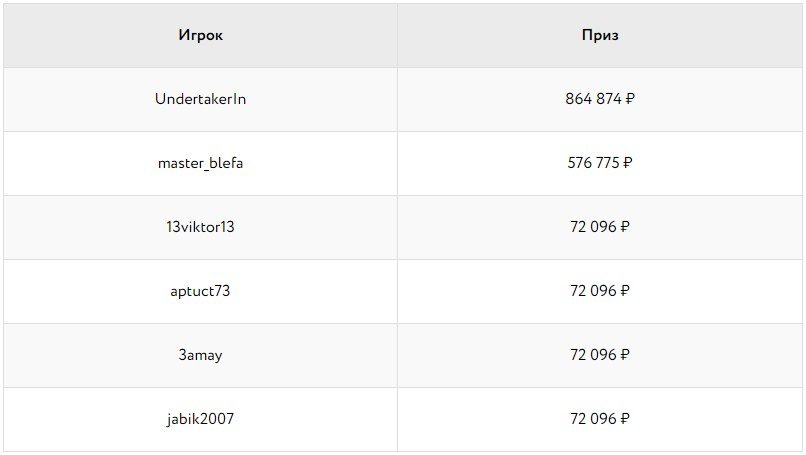Select the ruble symbol in jabik2007's row
Viewport: 806px width, 455px height.
tap(625, 419)
